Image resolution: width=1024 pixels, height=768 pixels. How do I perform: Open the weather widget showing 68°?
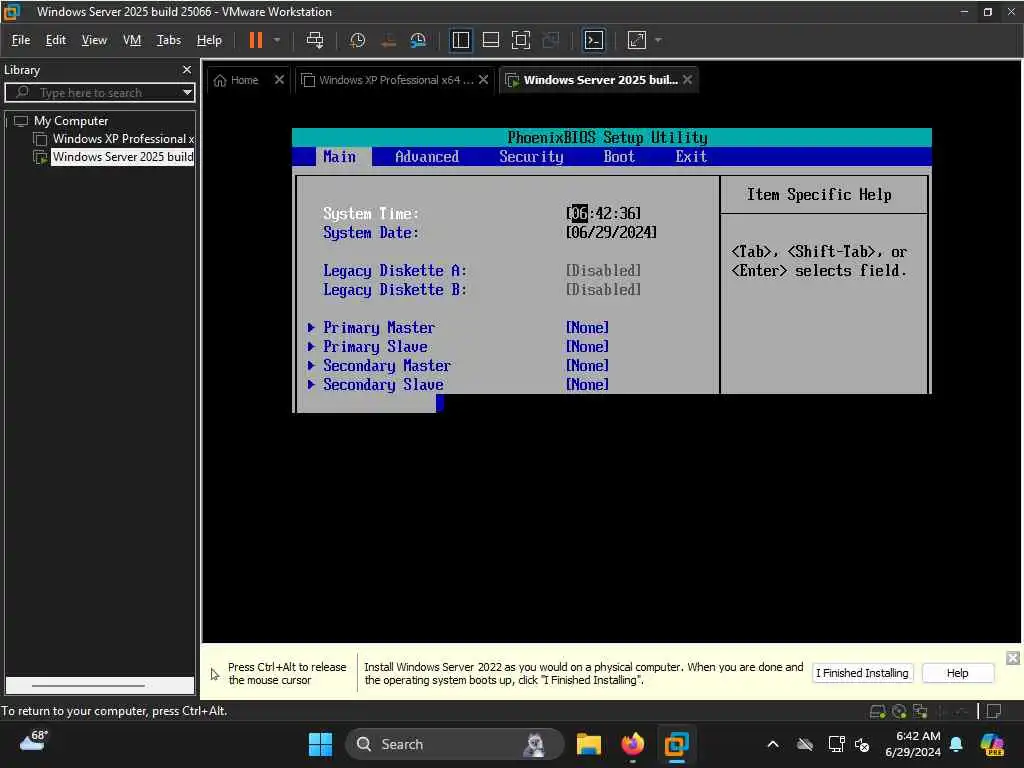click(34, 741)
